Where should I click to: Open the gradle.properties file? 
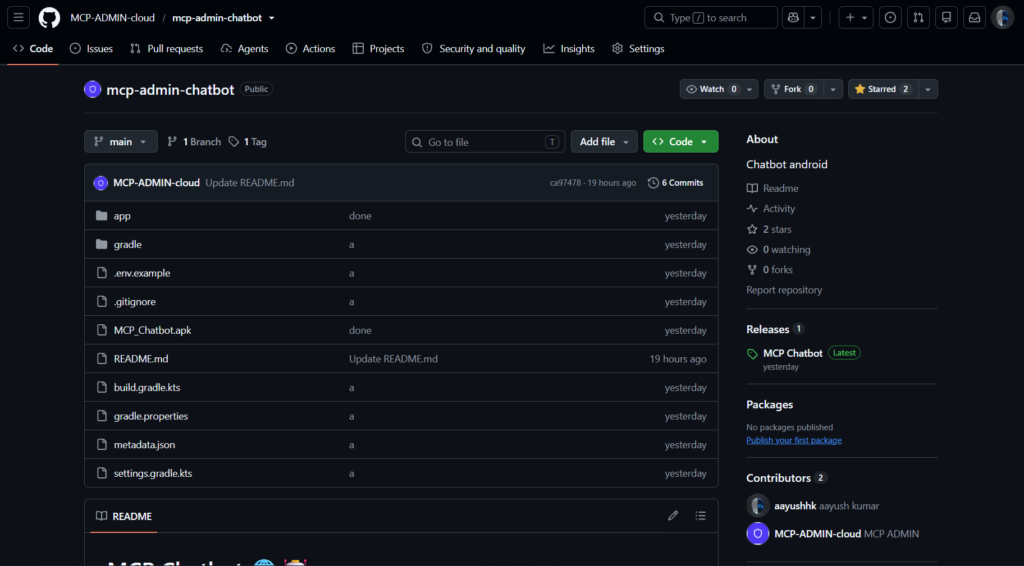coord(151,416)
